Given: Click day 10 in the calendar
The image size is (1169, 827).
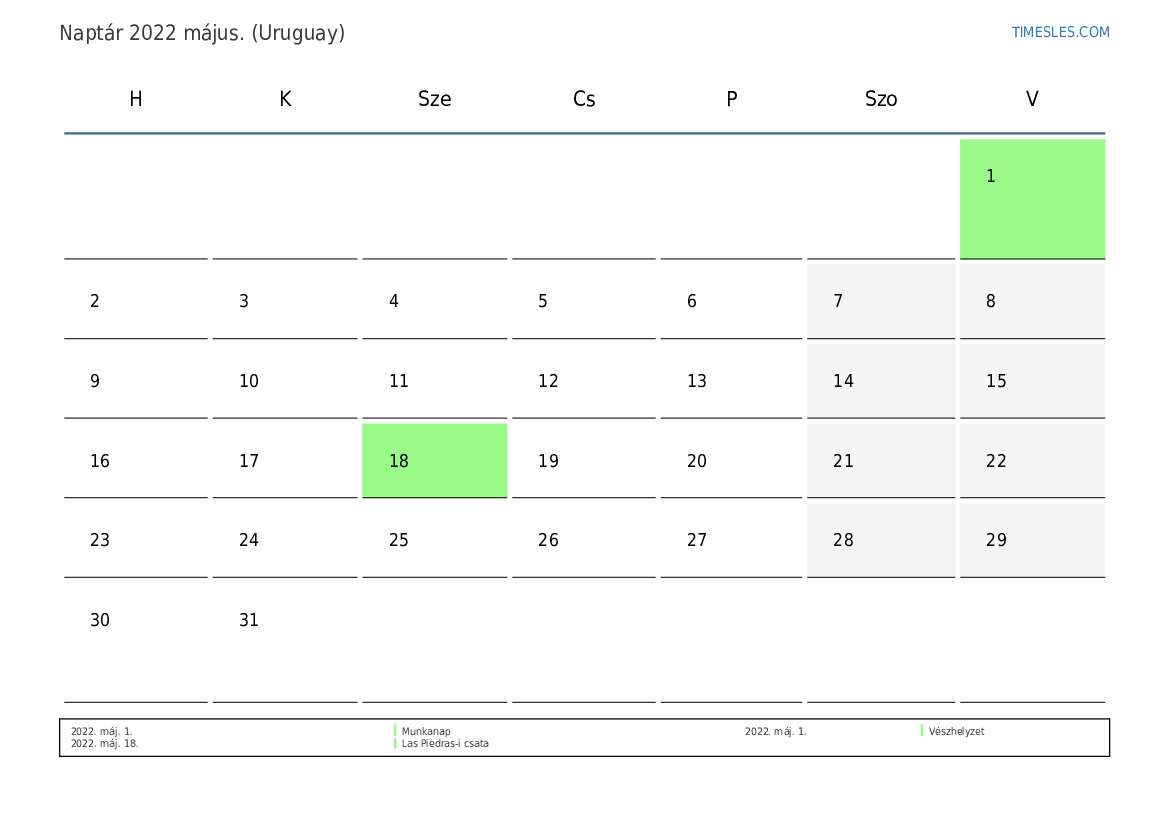Looking at the screenshot, I should tap(285, 380).
